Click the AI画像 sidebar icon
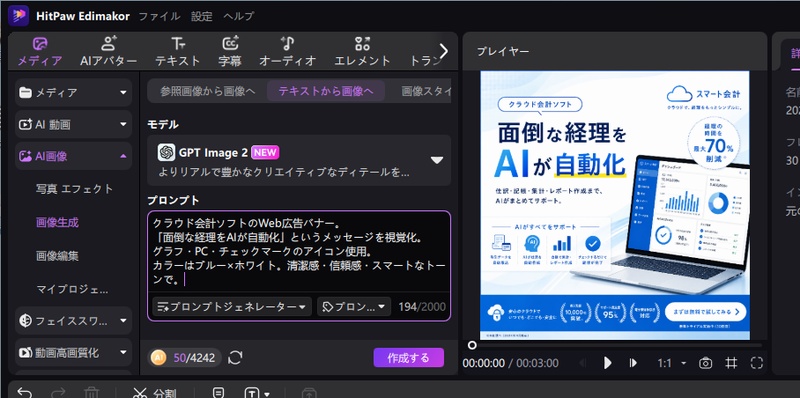 pyautogui.click(x=26, y=156)
